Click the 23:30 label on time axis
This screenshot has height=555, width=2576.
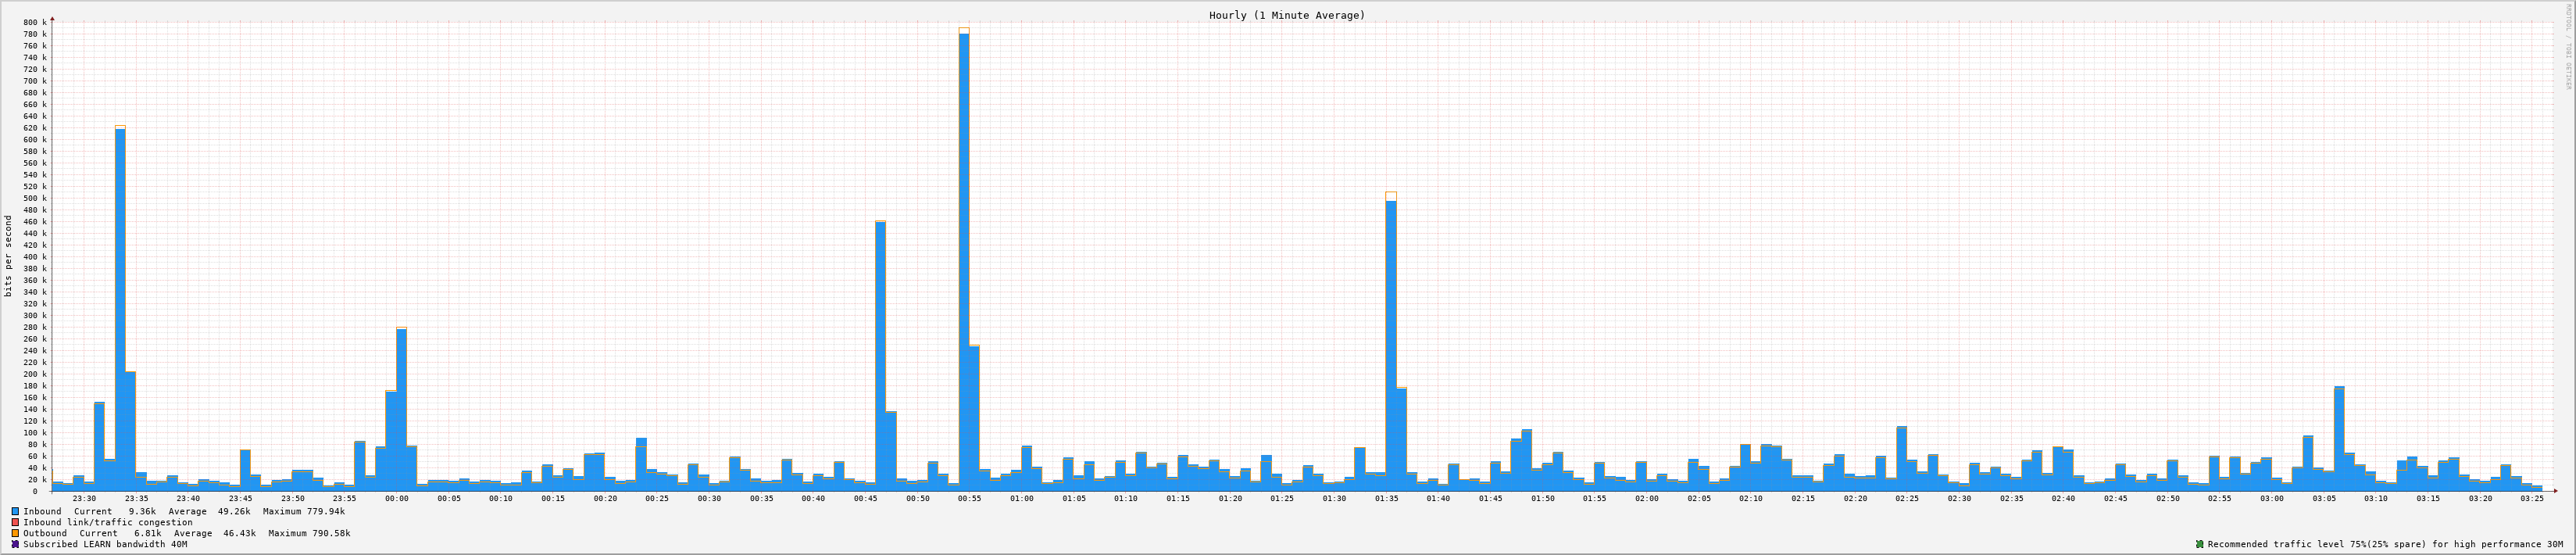point(84,498)
